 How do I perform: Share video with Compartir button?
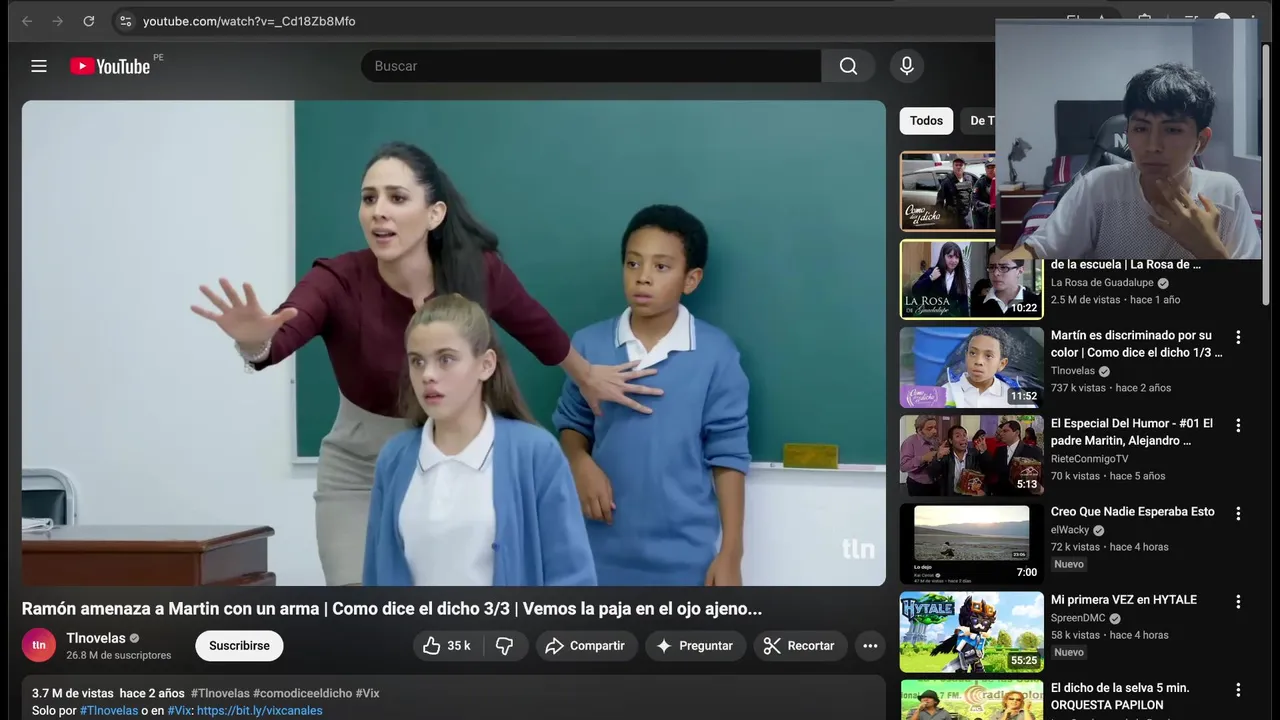pos(585,646)
